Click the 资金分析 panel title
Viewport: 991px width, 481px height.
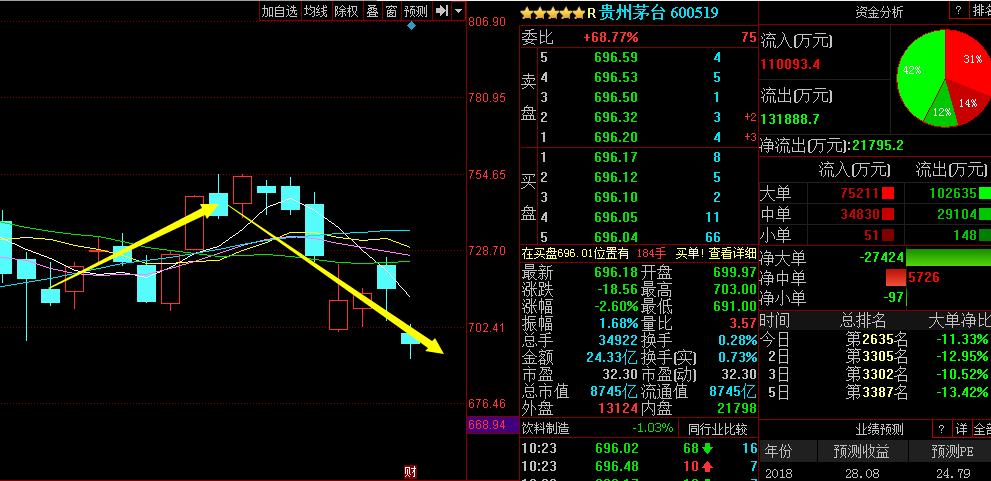click(x=879, y=11)
